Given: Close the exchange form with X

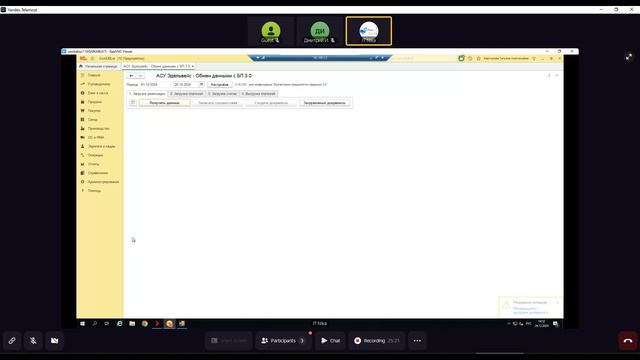Looking at the screenshot, I should point(557,76).
